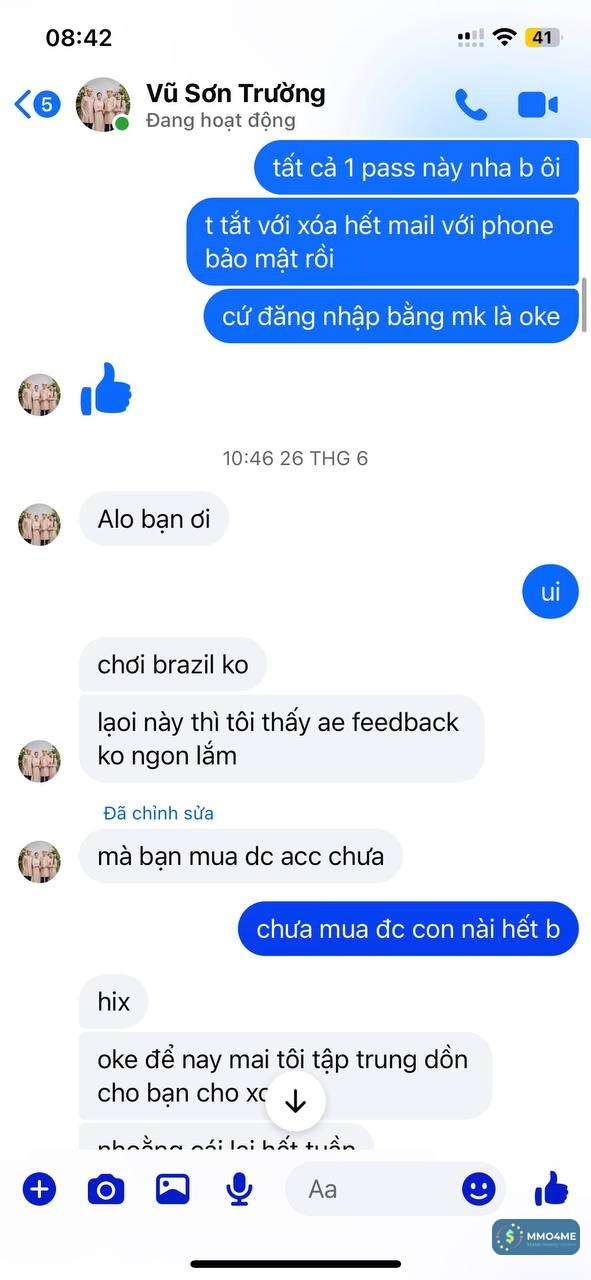Go back to the chats list
The height and width of the screenshot is (1280, 591).
click(x=37, y=104)
